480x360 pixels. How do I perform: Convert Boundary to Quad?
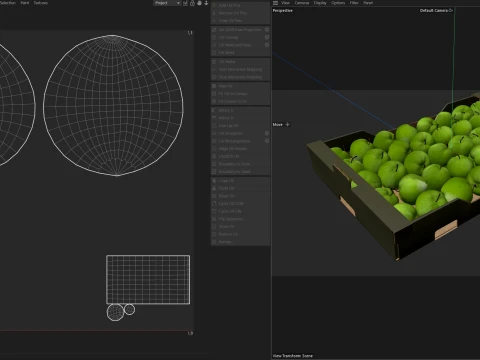pyautogui.click(x=240, y=172)
